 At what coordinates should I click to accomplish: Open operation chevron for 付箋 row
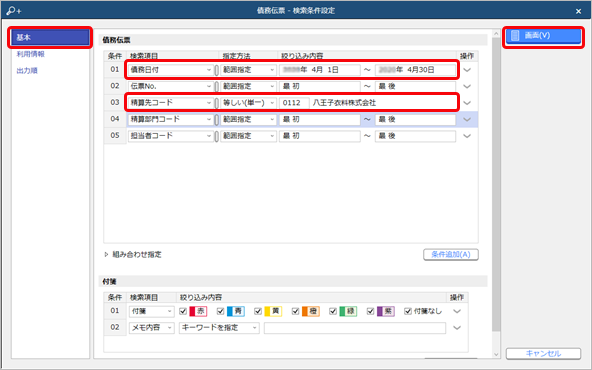[x=457, y=311]
